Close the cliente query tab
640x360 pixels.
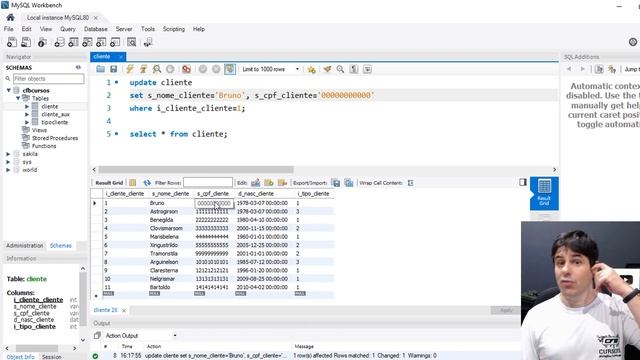click(121, 57)
